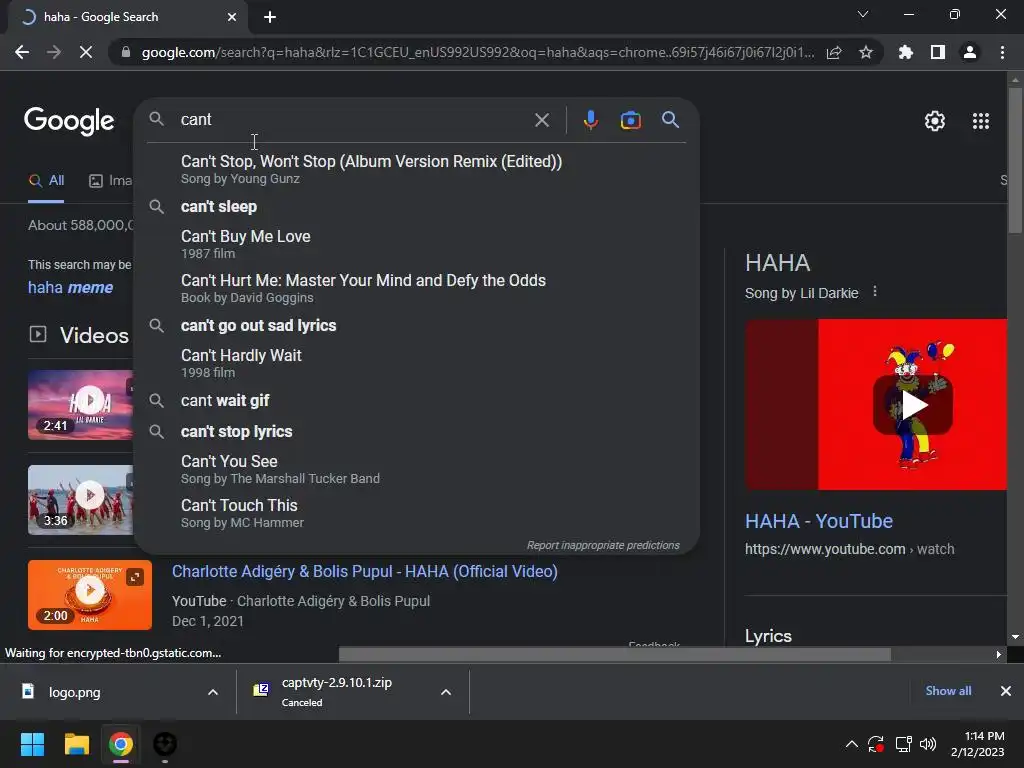Choose Can't Hardly Wait 1998 film suggestion

coord(417,363)
